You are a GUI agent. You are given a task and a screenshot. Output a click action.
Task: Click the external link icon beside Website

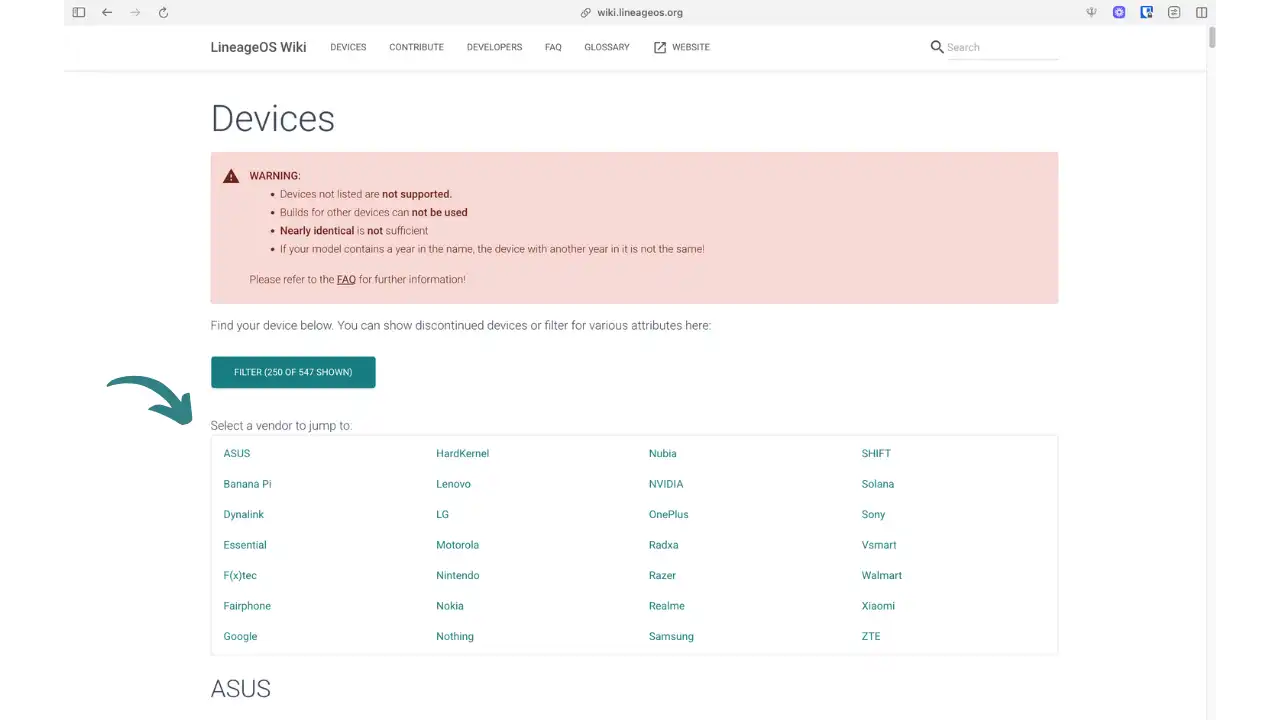660,47
